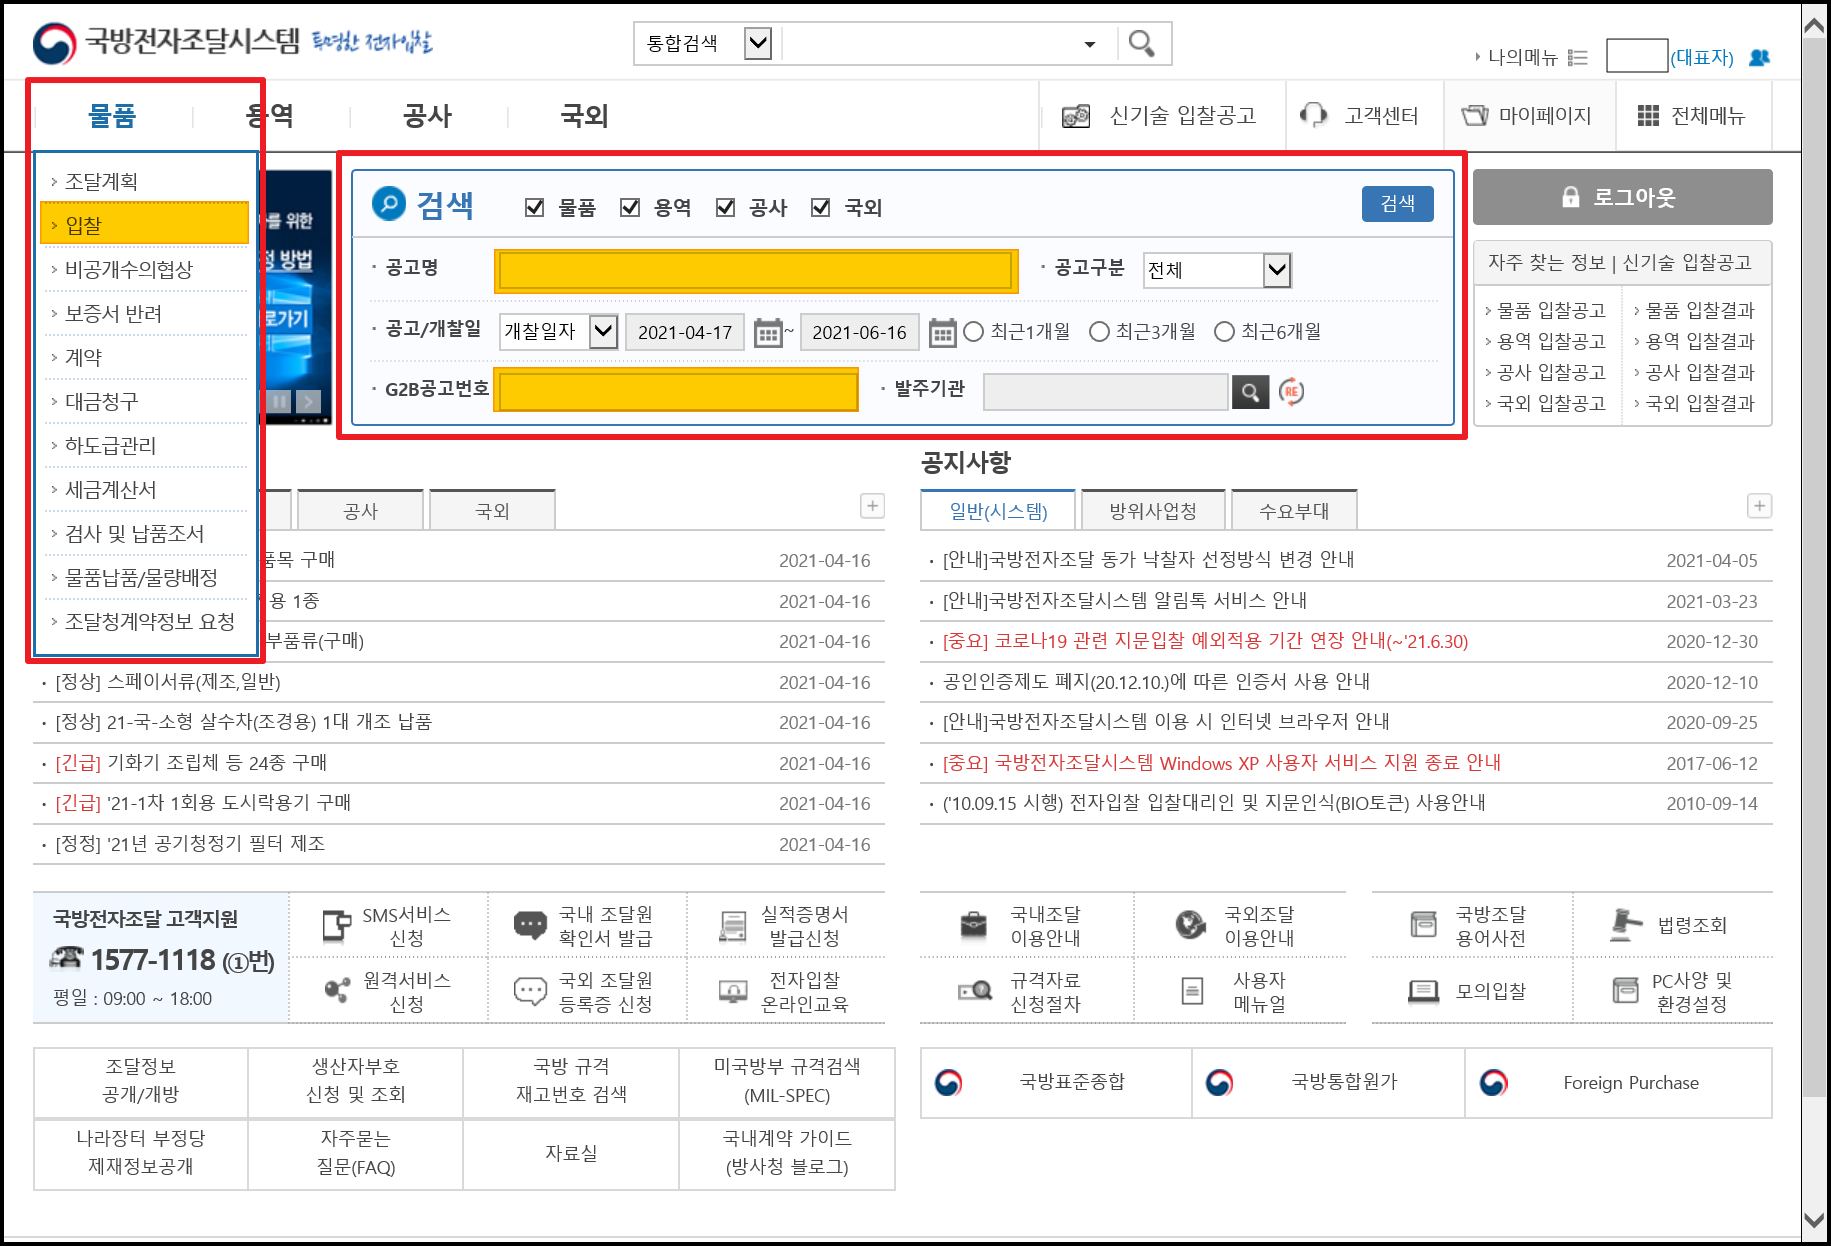Select the 최근3개월 radio button
The height and width of the screenshot is (1246, 1831).
pos(1099,332)
